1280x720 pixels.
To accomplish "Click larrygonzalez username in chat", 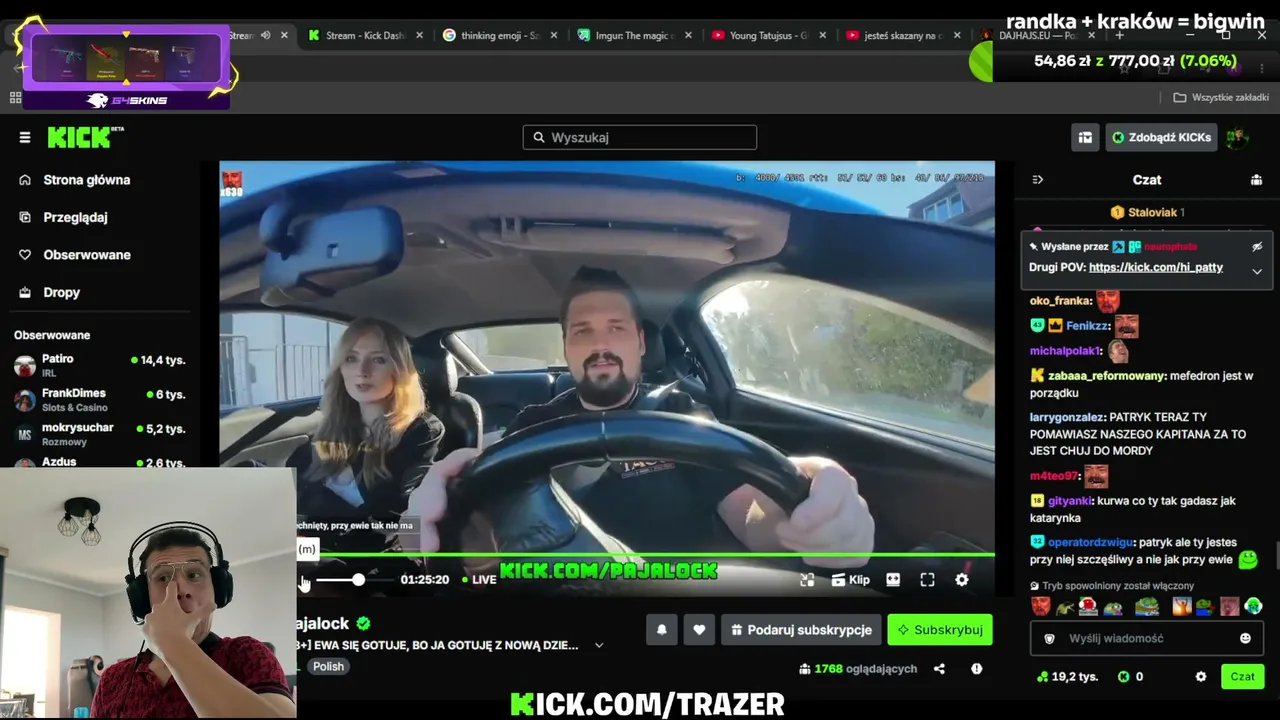I will (x=1067, y=418).
